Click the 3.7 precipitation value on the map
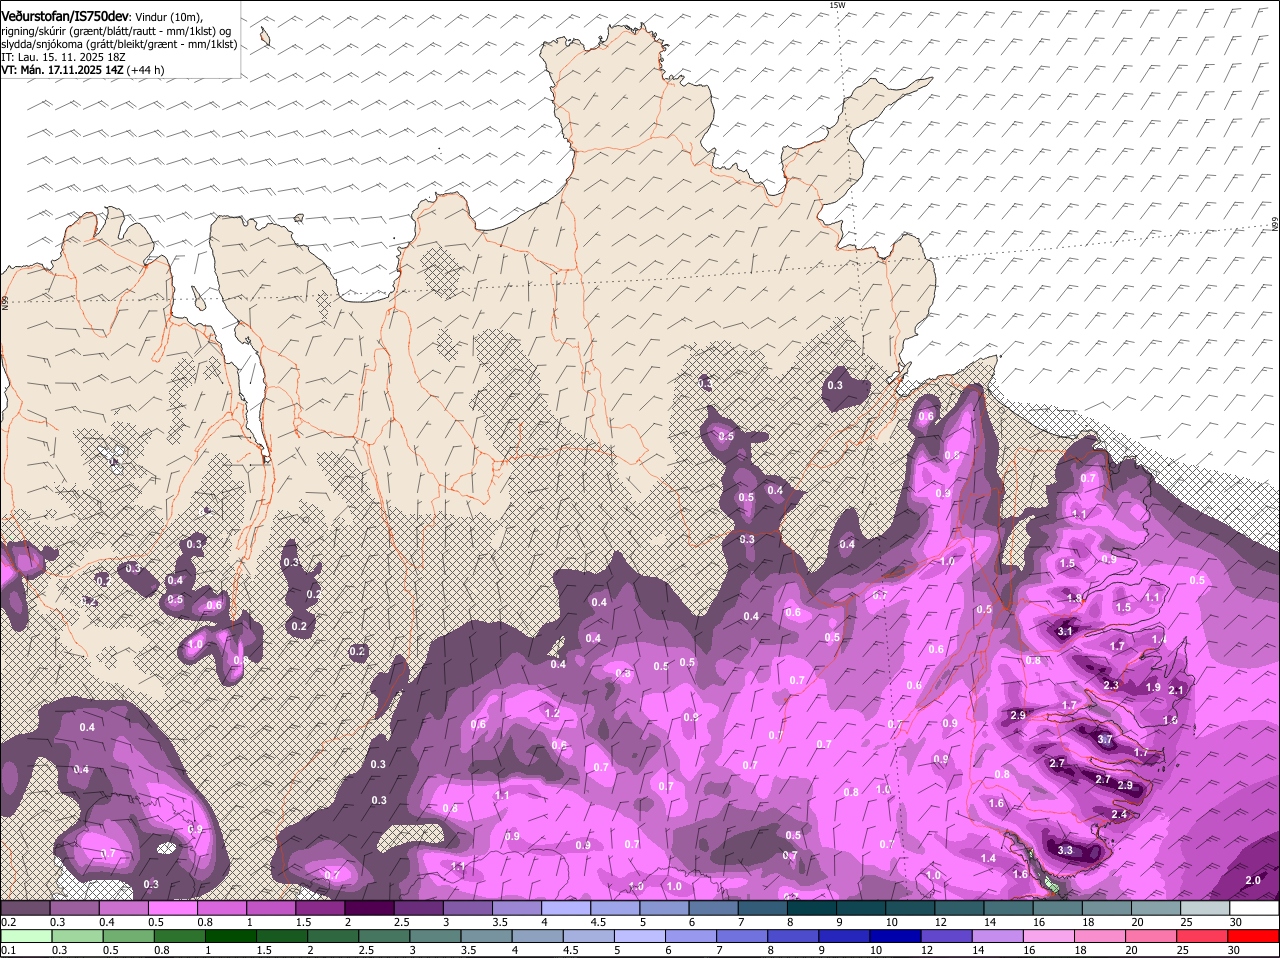The width and height of the screenshot is (1280, 958). (1104, 740)
